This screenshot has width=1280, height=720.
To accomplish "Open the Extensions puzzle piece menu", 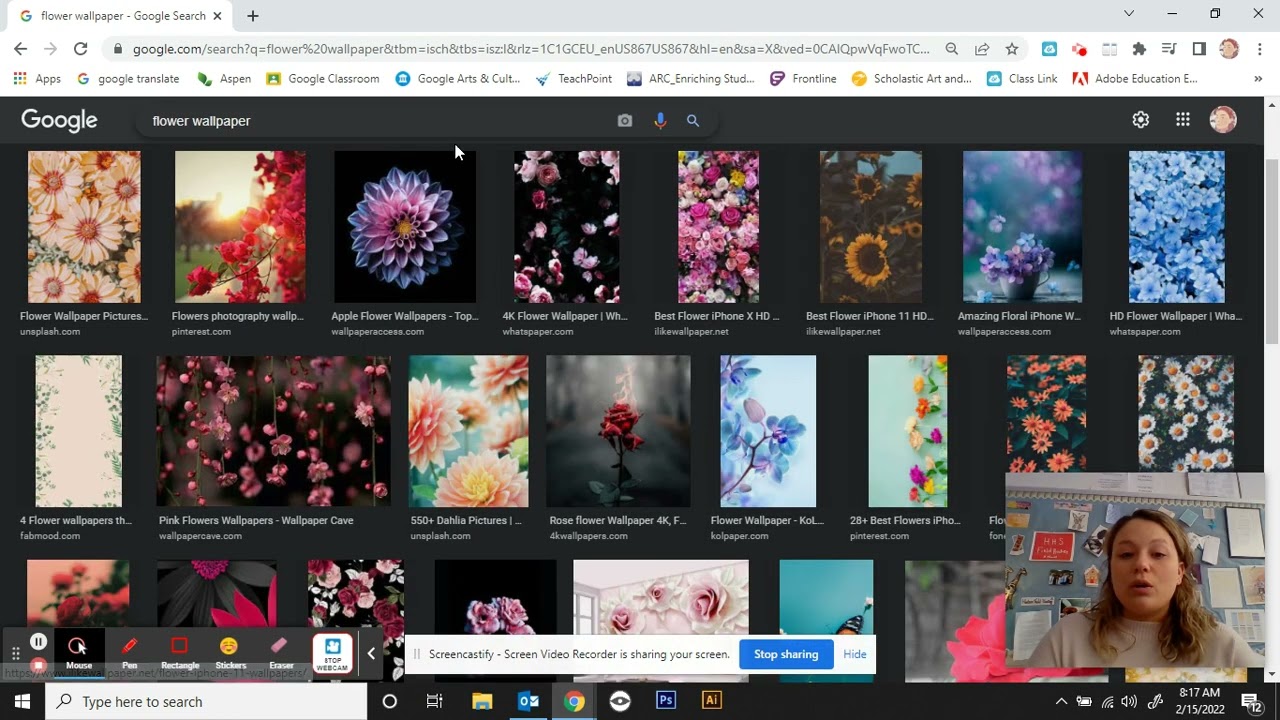I will click(1139, 49).
